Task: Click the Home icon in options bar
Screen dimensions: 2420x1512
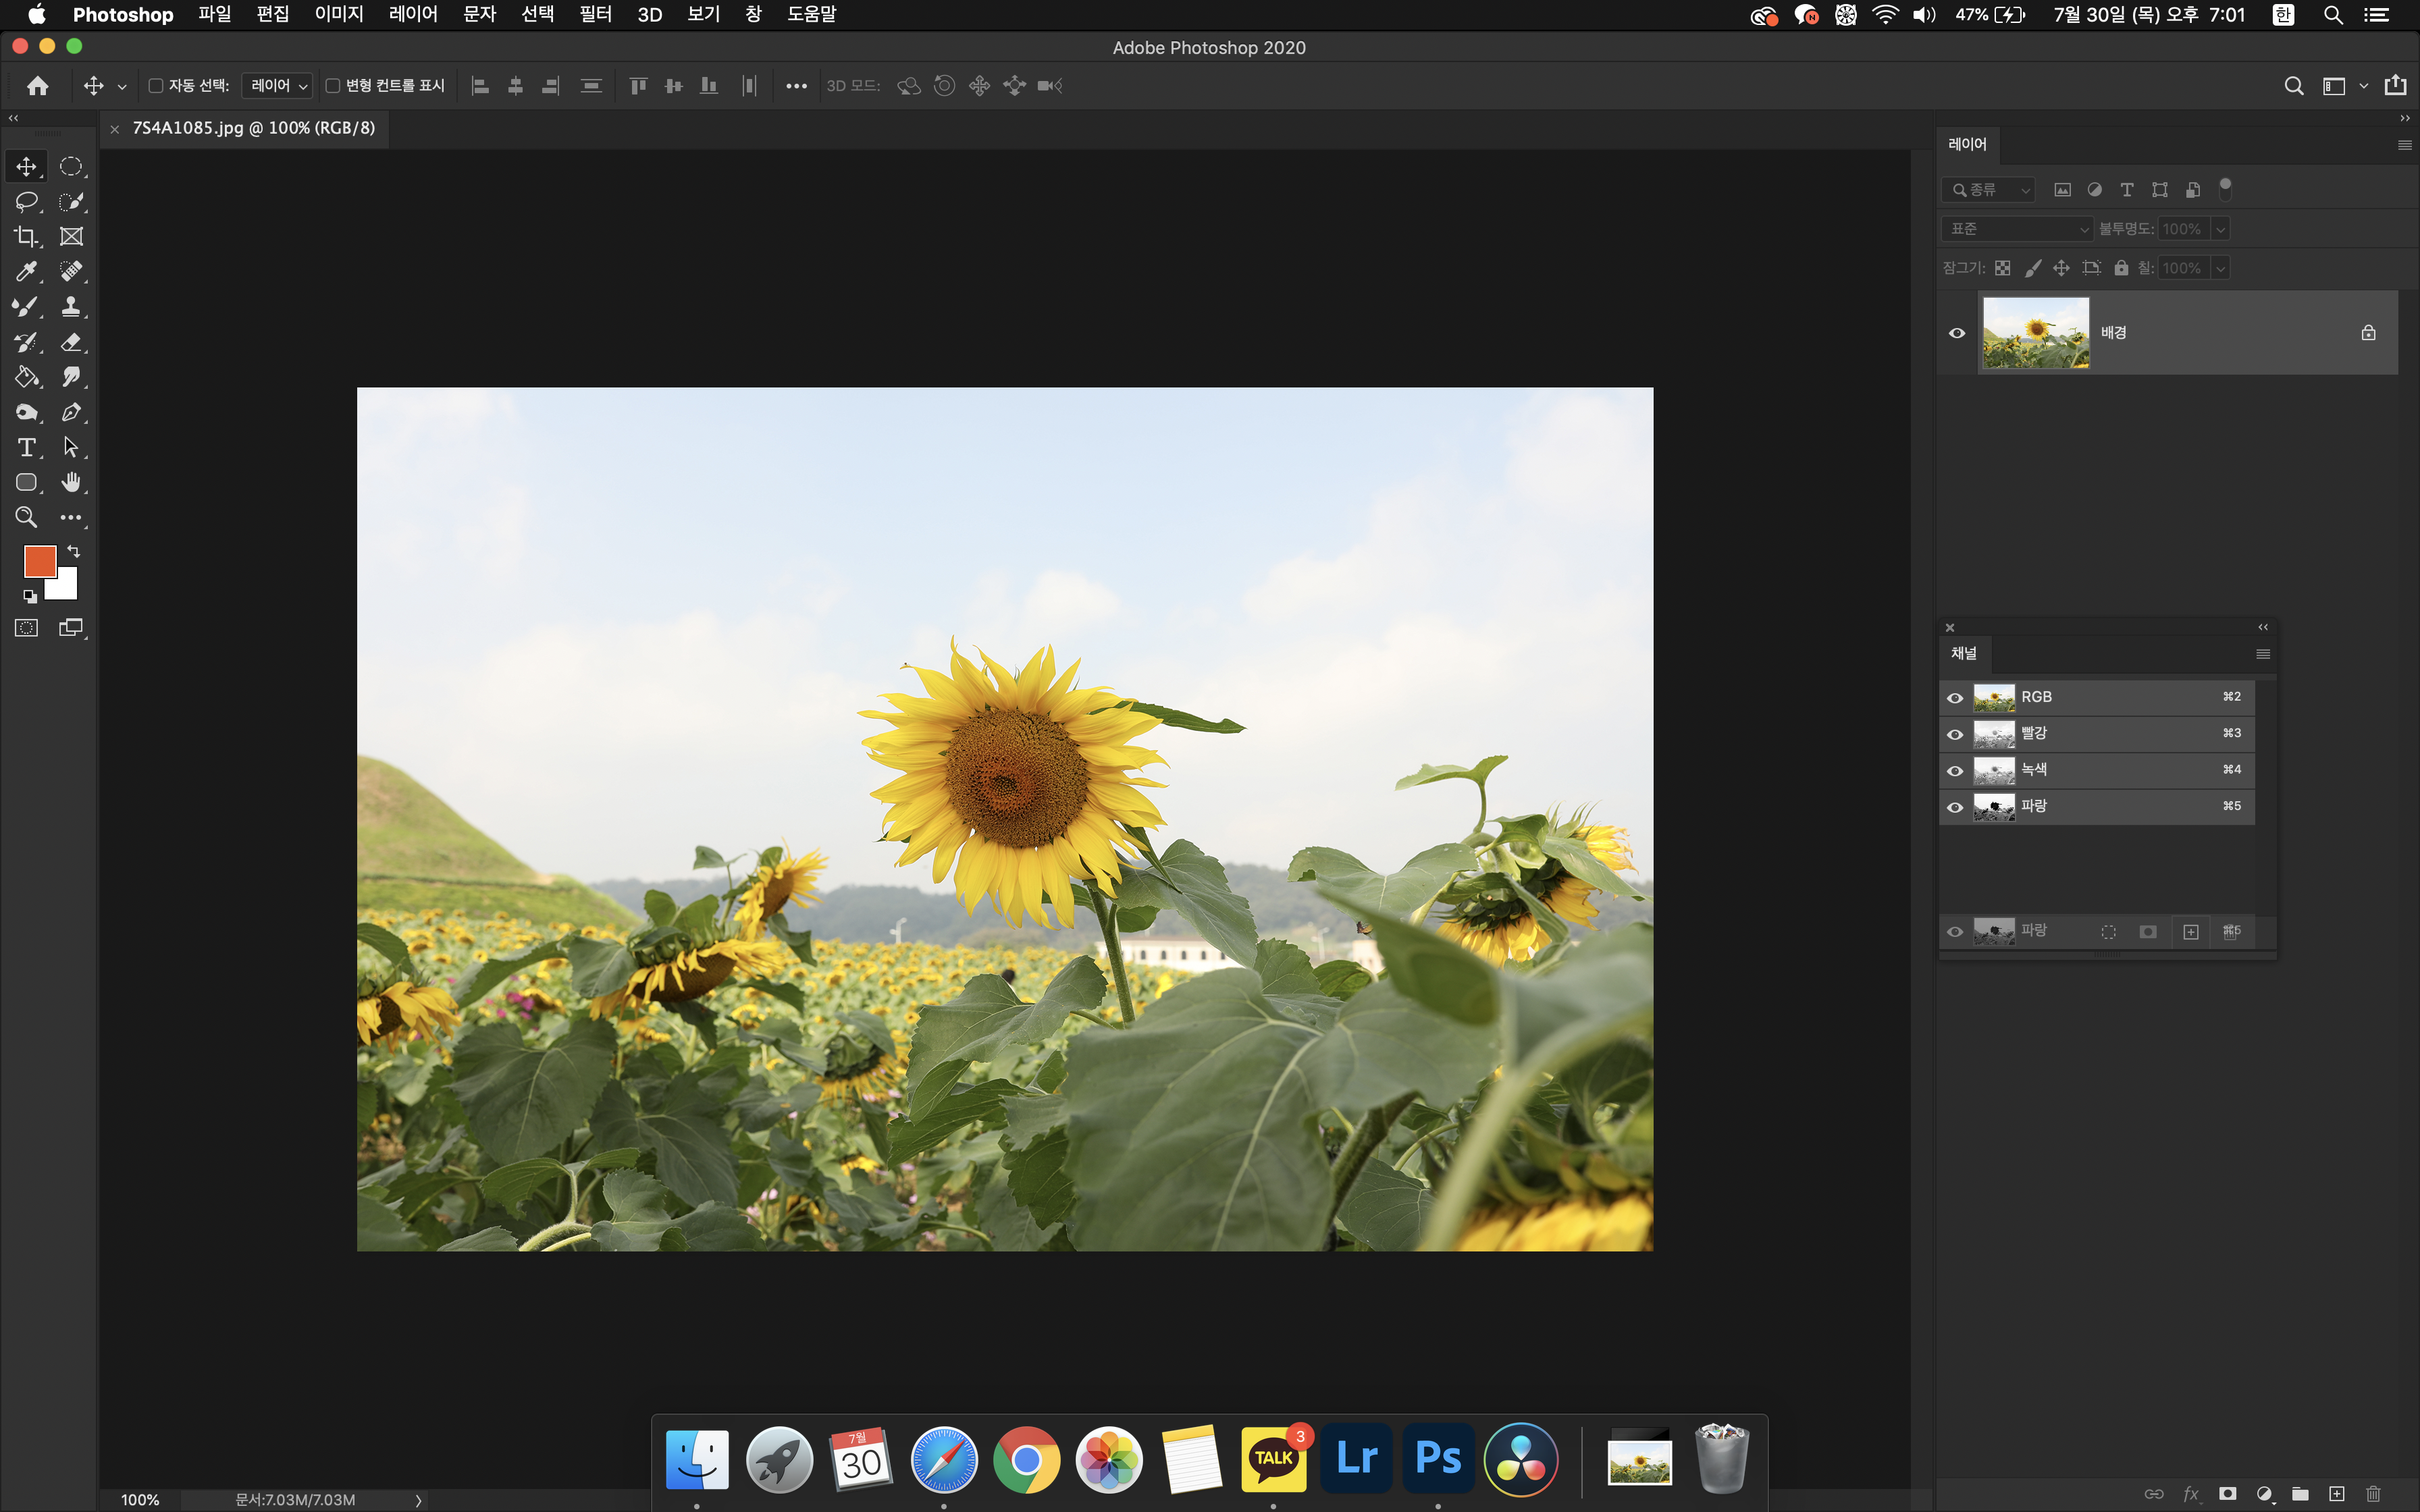Action: tap(38, 86)
